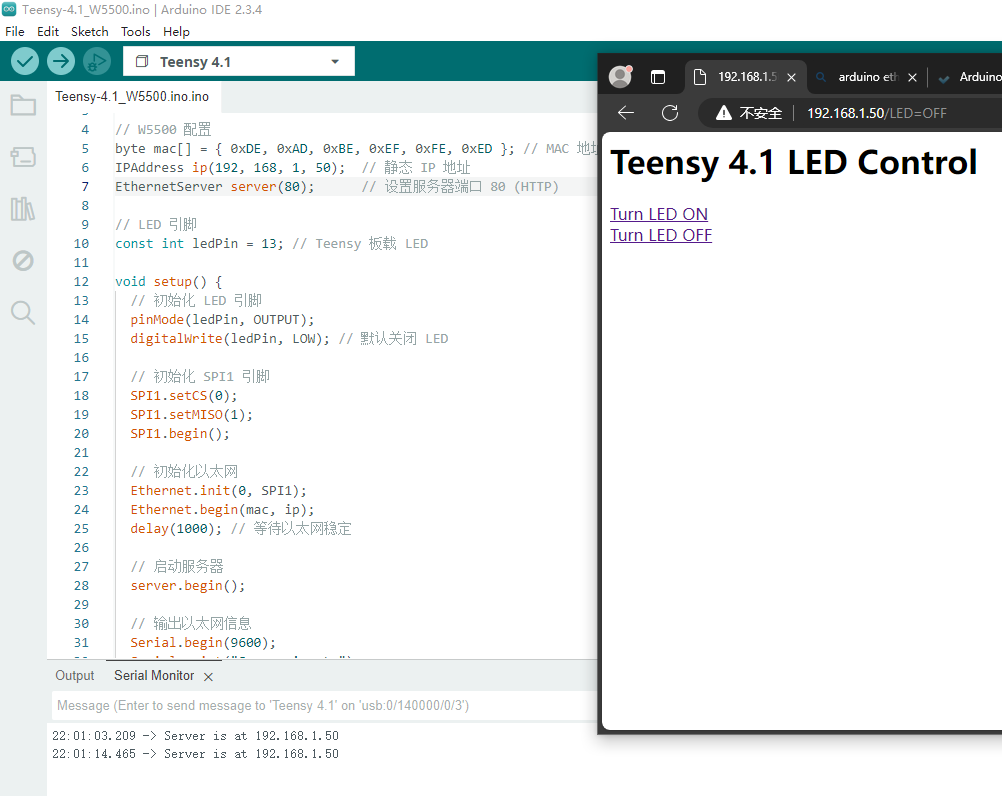Click the 'Teensy 4.1 LED Control' heading

794,162
